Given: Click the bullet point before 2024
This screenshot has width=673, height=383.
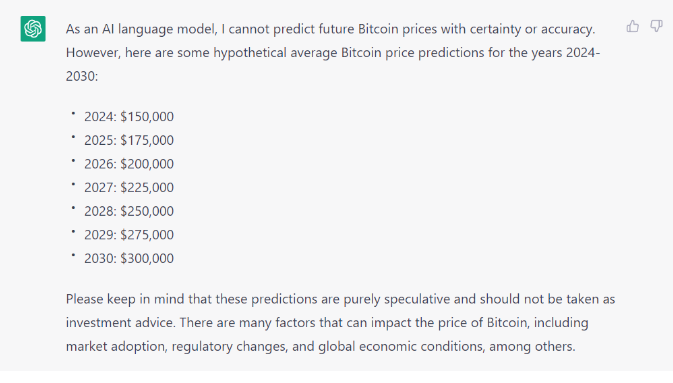Looking at the screenshot, I should tap(73, 114).
